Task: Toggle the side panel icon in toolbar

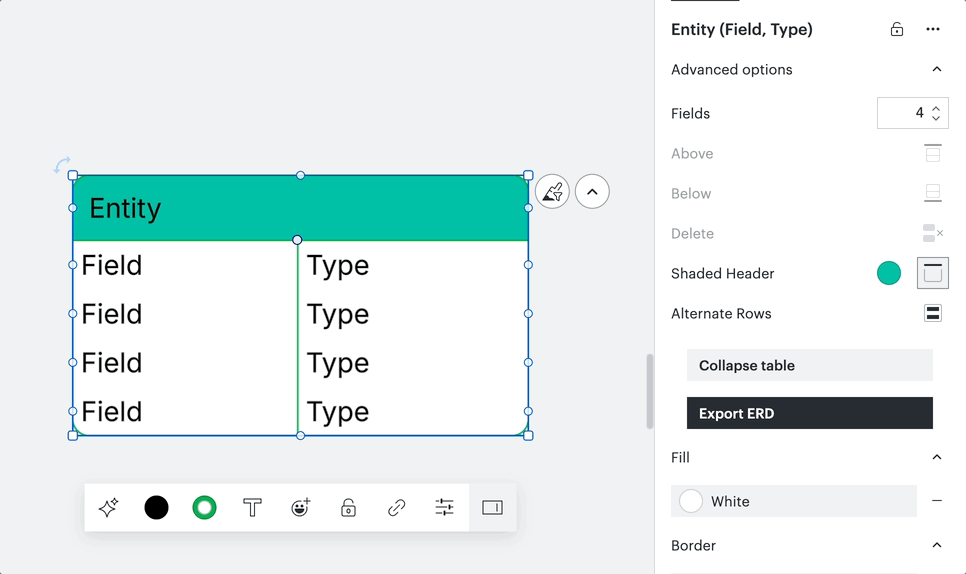Action: (x=492, y=507)
